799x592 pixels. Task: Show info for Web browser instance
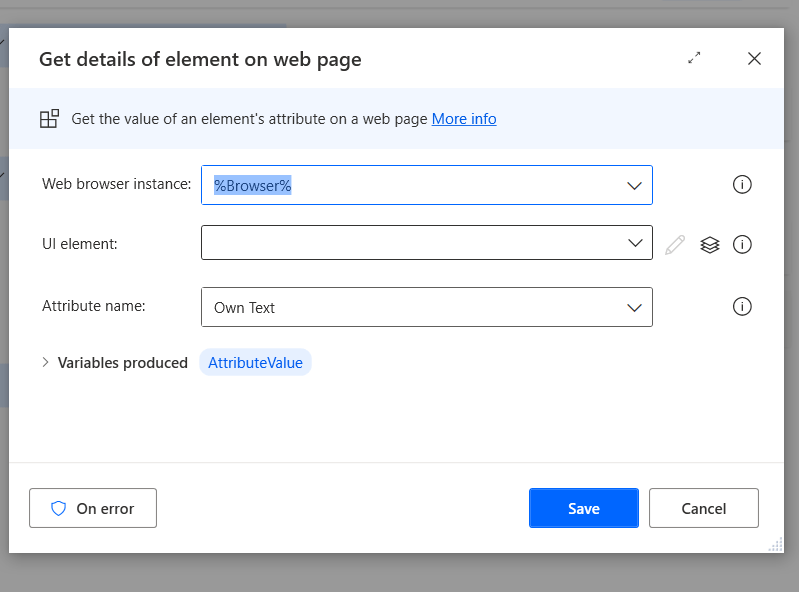(742, 185)
